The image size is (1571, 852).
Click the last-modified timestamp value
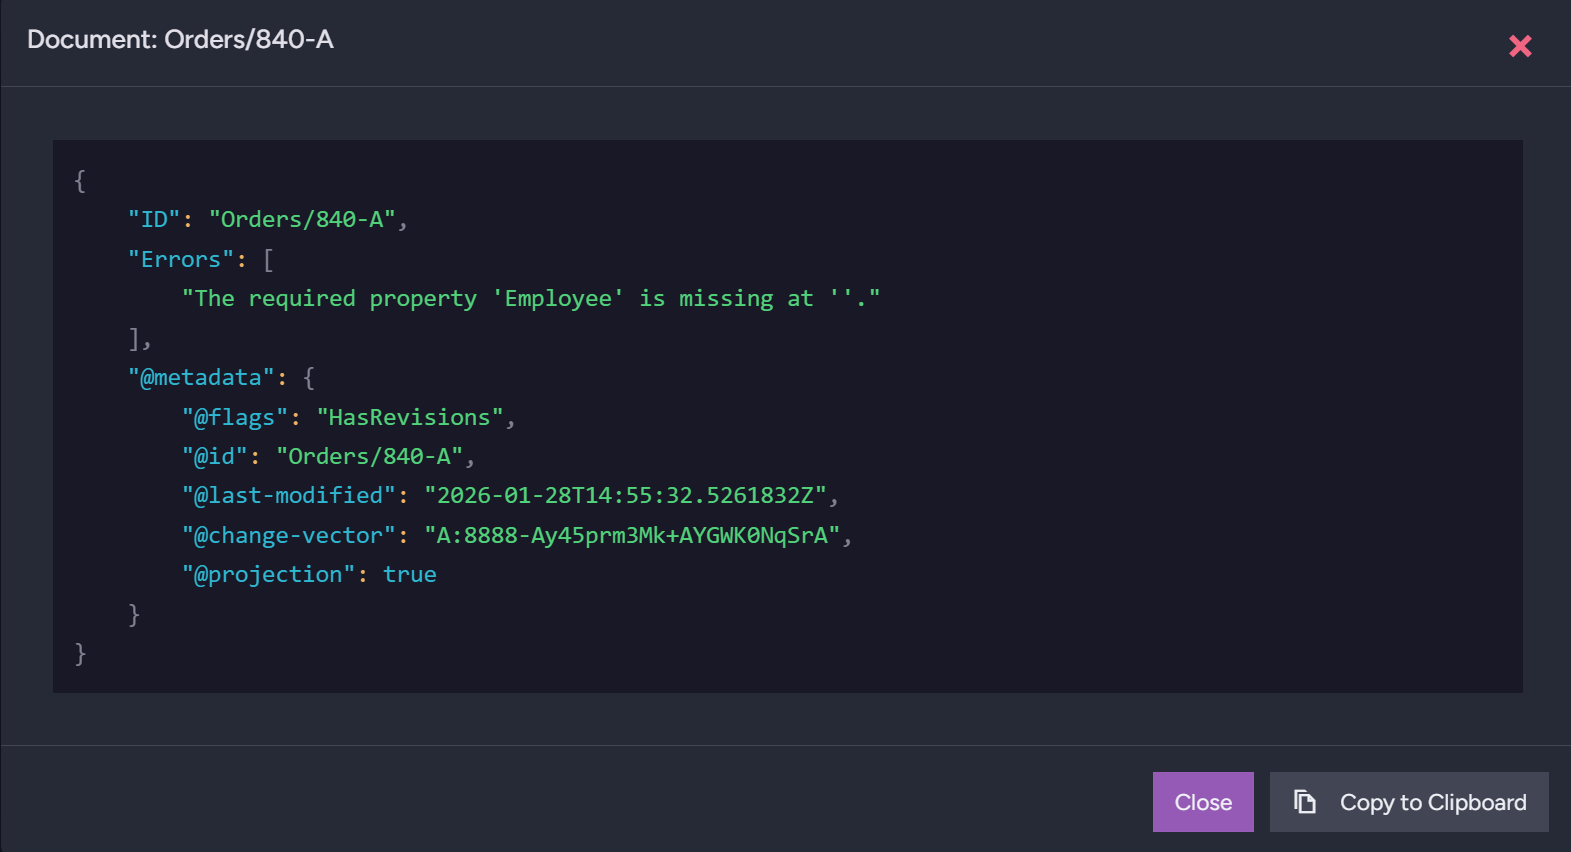tap(625, 496)
